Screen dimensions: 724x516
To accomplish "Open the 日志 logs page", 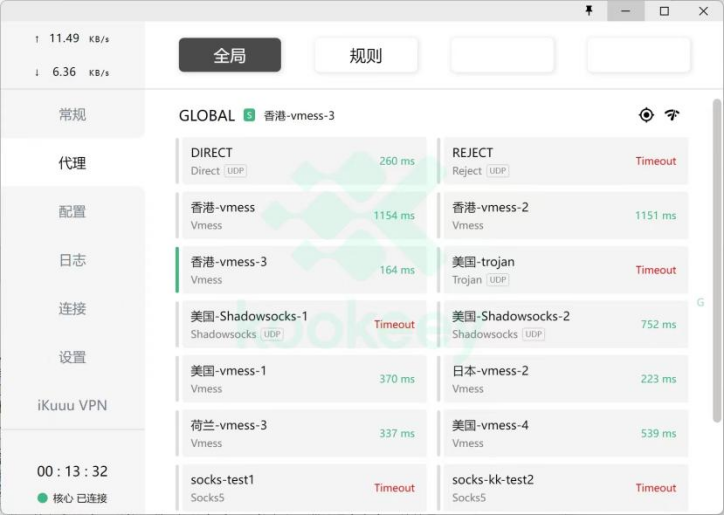I will click(x=72, y=260).
